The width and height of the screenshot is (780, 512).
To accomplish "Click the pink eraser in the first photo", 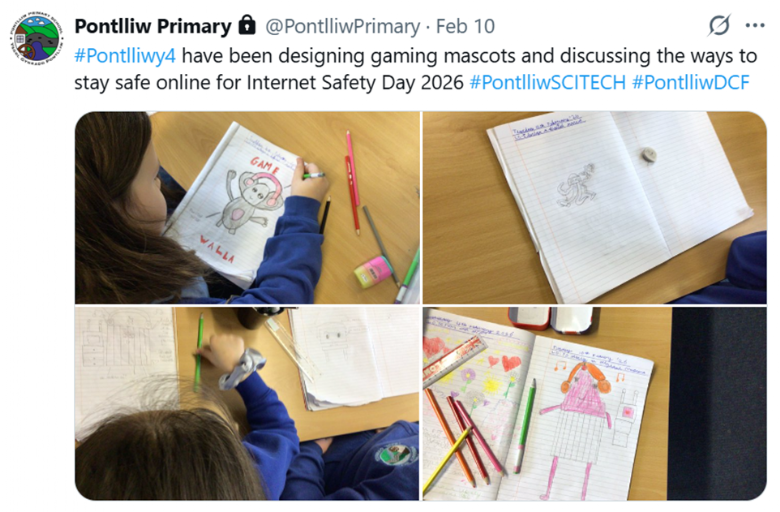I will [372, 272].
